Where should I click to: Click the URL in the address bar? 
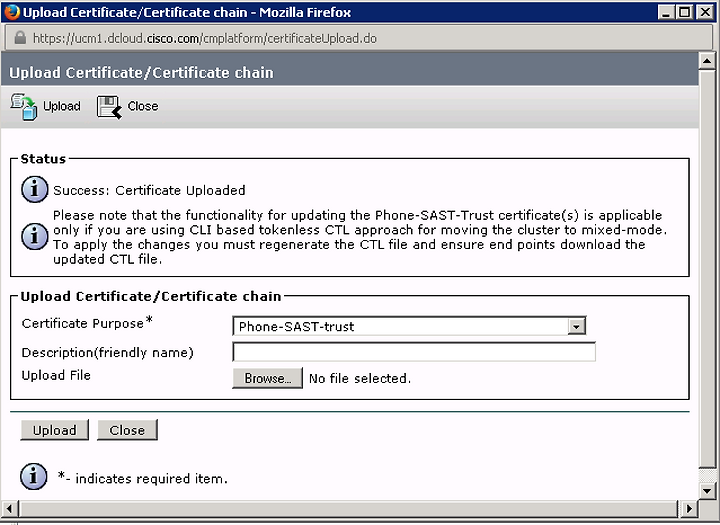coord(205,38)
